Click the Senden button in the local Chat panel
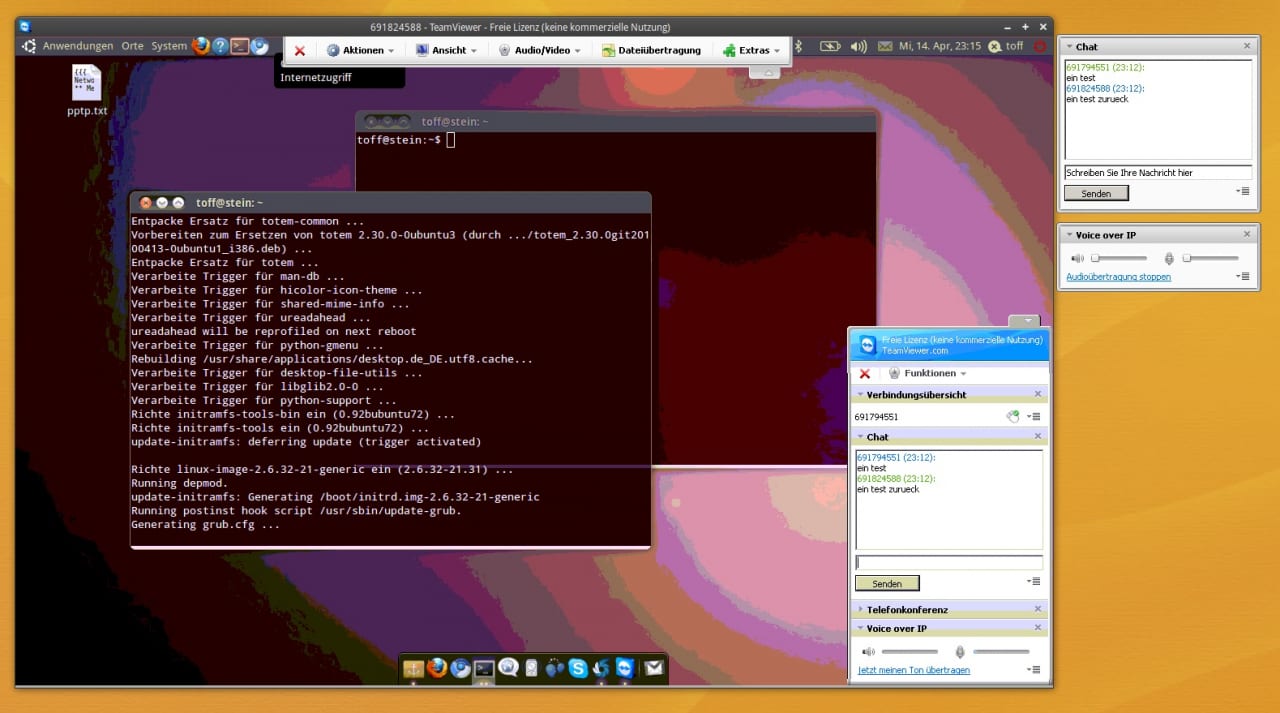 click(x=1096, y=193)
